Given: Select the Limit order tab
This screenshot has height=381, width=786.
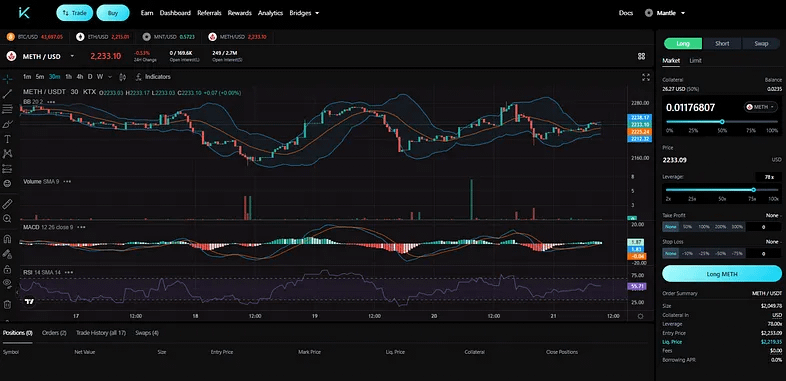Looking at the screenshot, I should 695,61.
